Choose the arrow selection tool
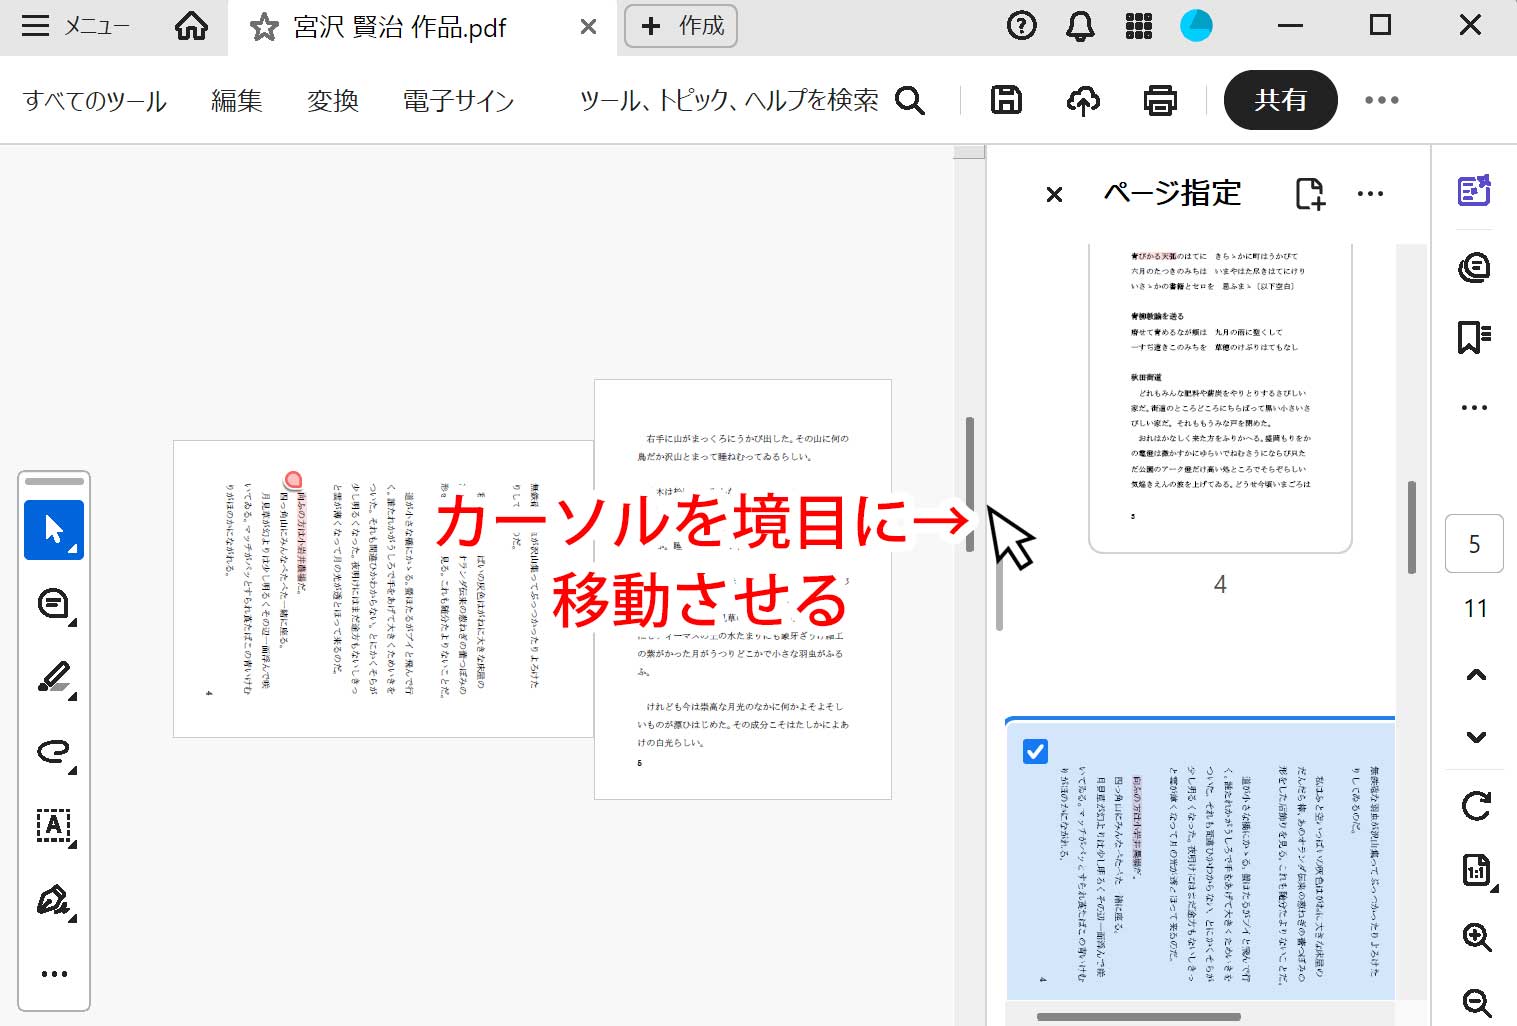Viewport: 1517px width, 1026px height. click(54, 530)
